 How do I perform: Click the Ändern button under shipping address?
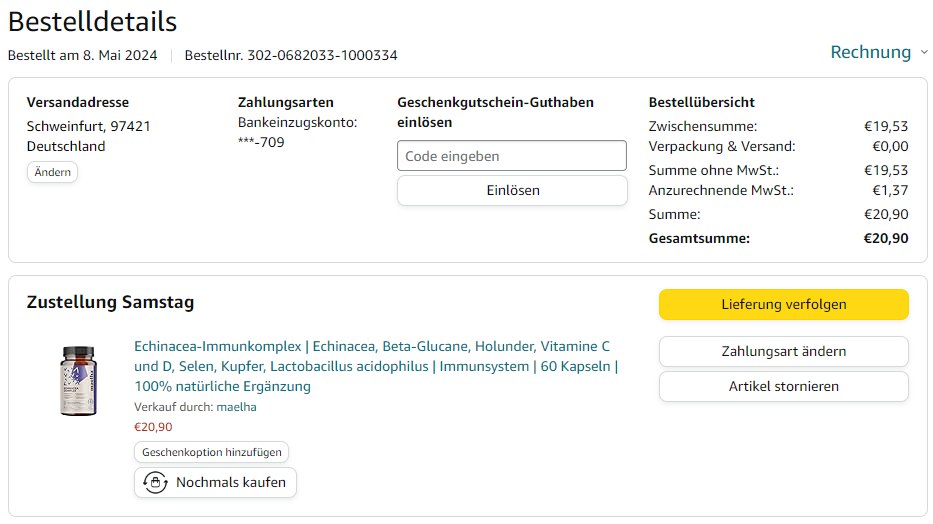click(52, 172)
